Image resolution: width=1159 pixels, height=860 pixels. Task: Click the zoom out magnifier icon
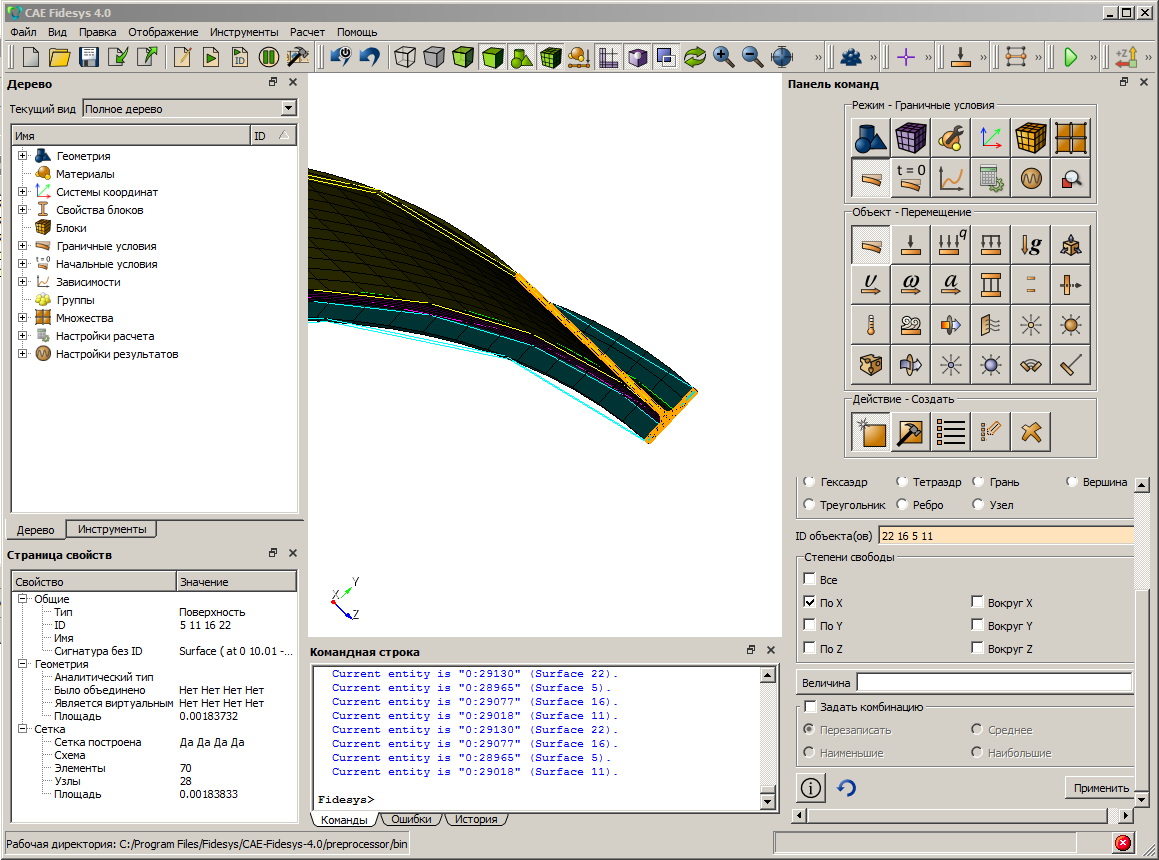coord(752,57)
